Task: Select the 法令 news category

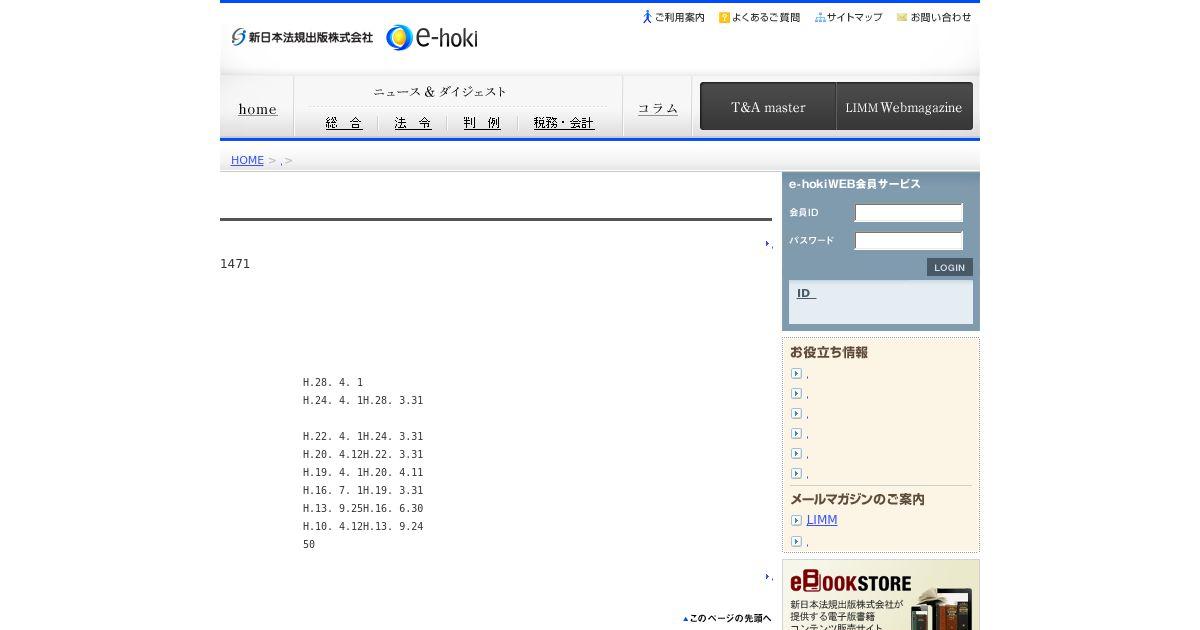Action: 413,123
